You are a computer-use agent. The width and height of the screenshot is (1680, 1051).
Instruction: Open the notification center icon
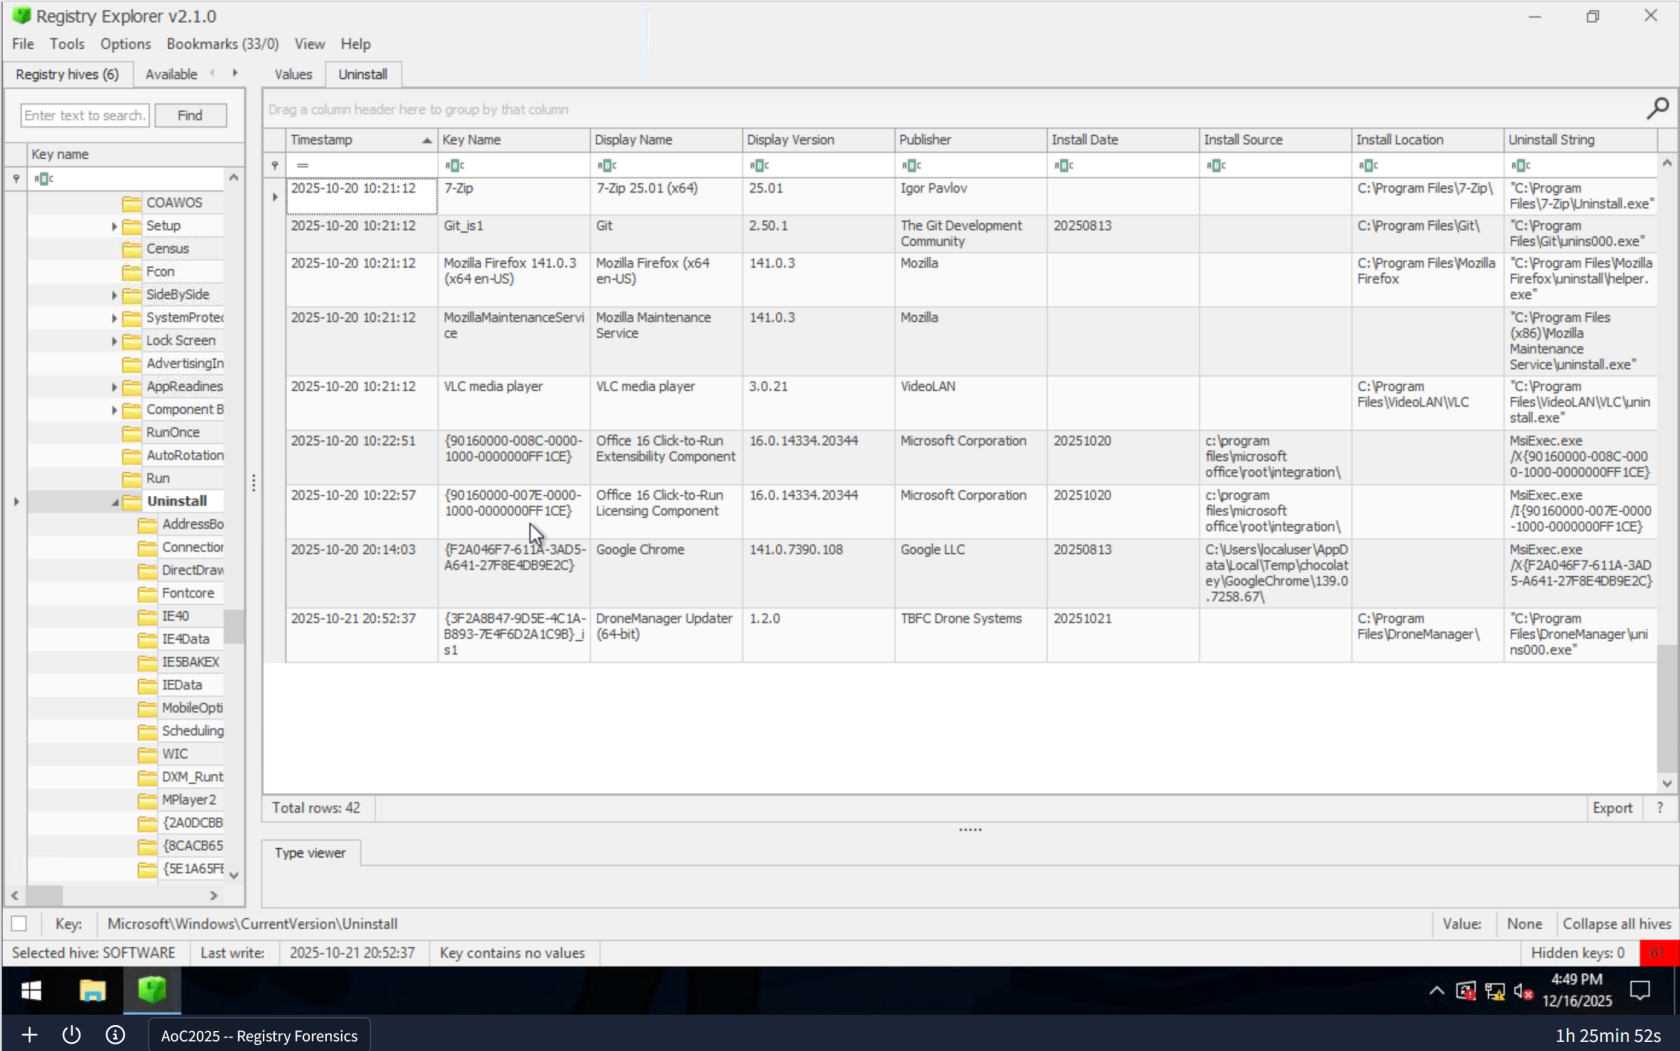click(1640, 991)
